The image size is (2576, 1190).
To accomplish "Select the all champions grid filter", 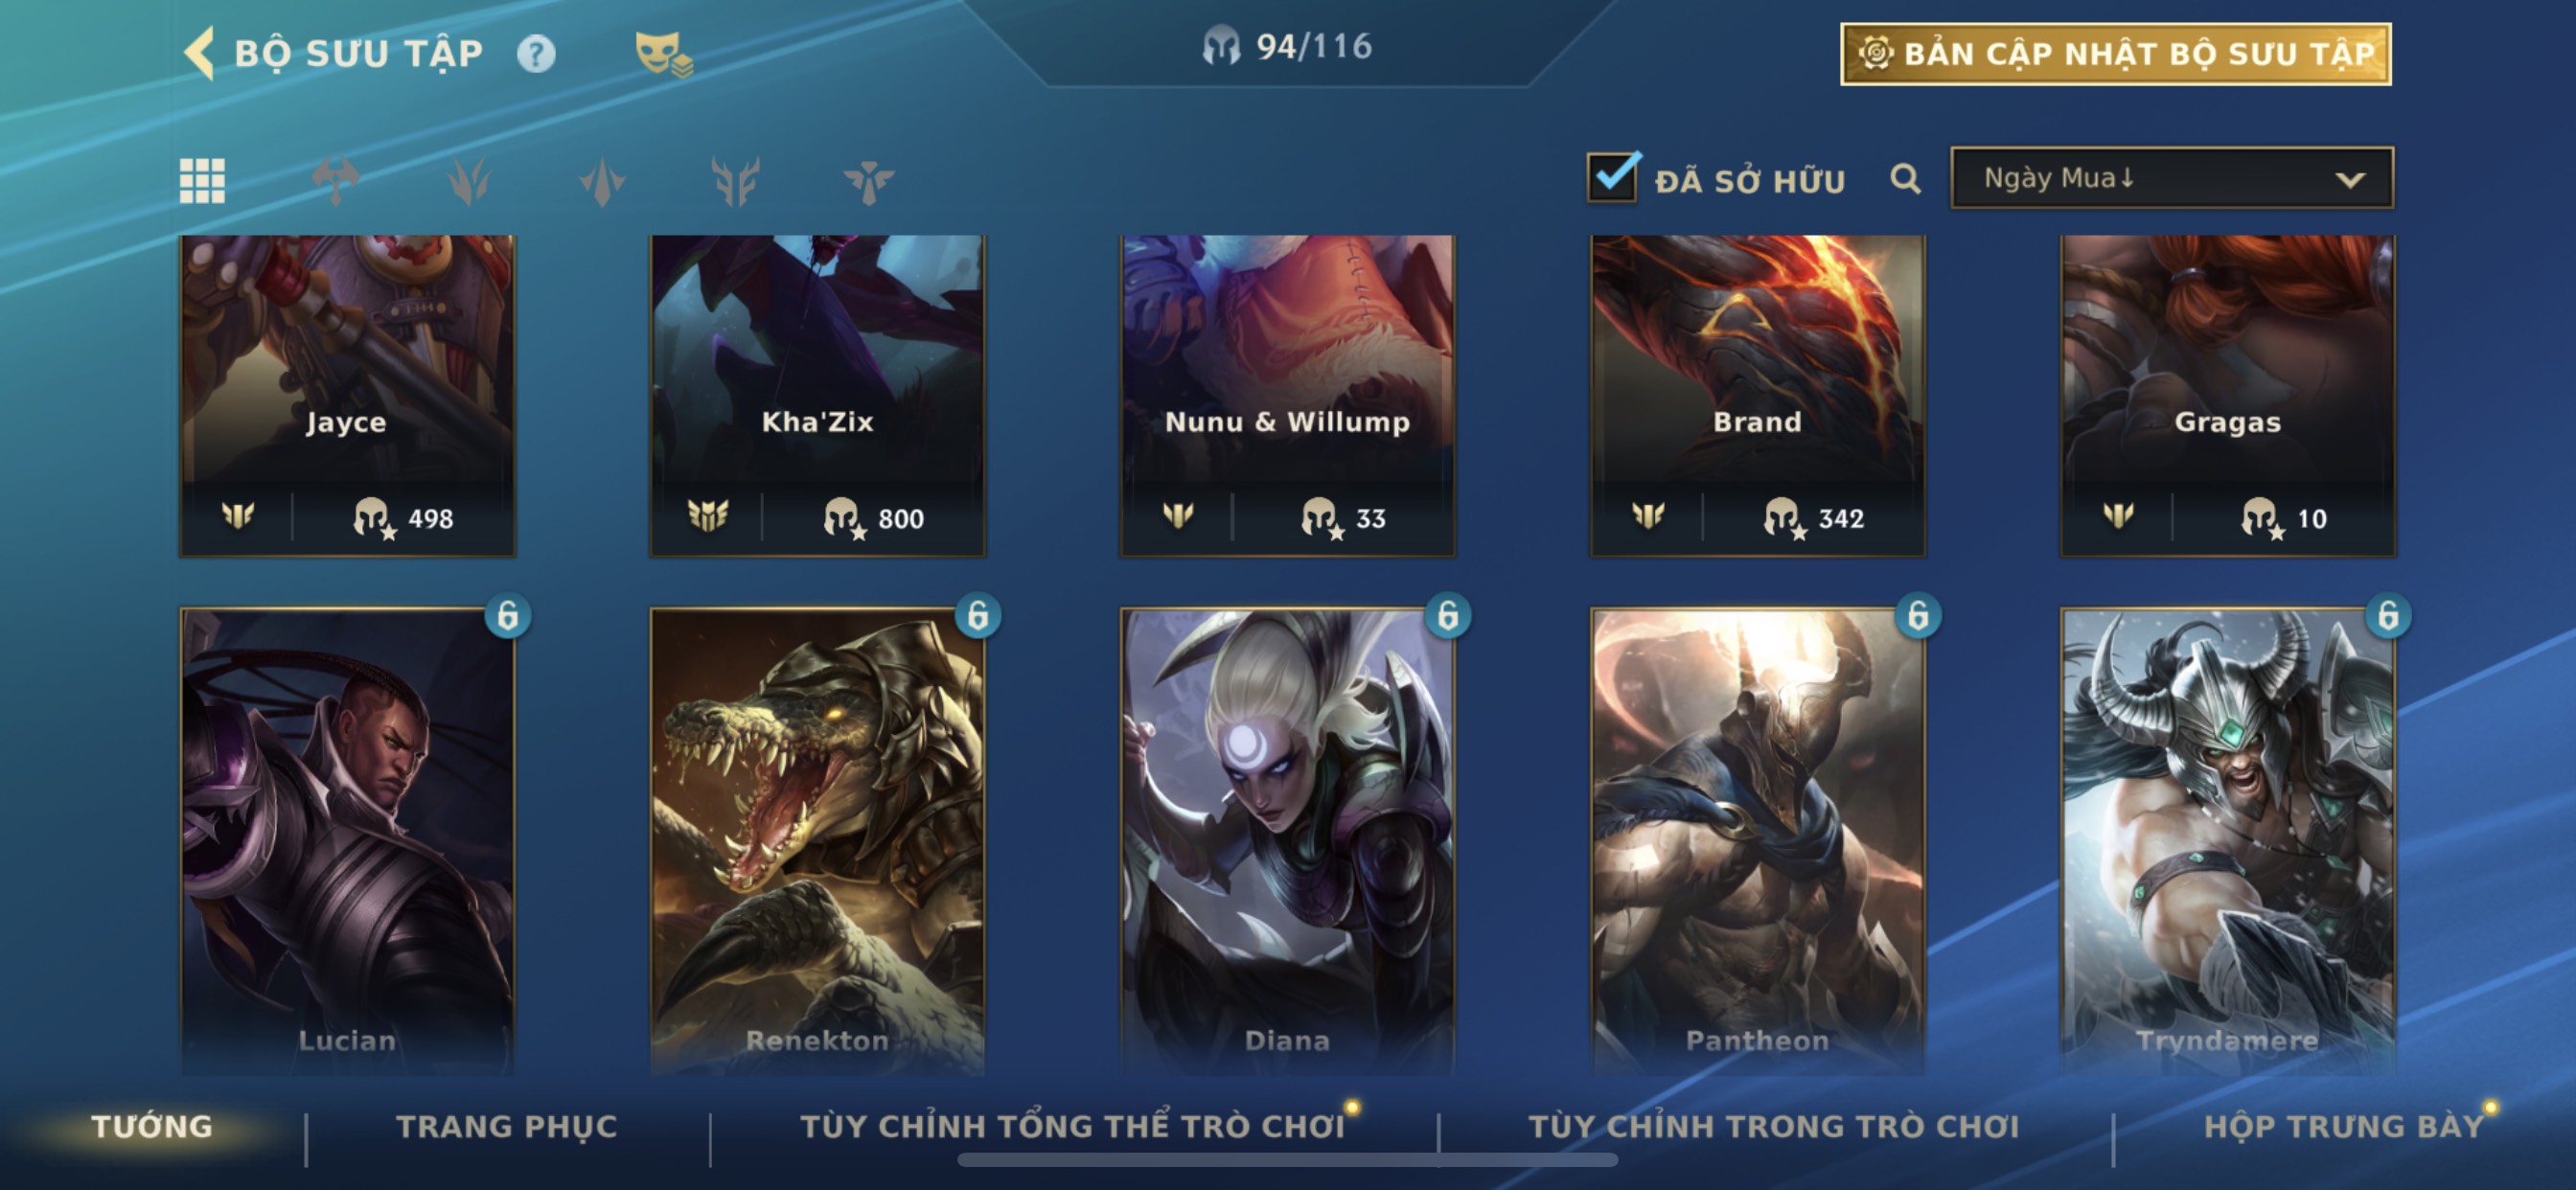I will pyautogui.click(x=202, y=181).
